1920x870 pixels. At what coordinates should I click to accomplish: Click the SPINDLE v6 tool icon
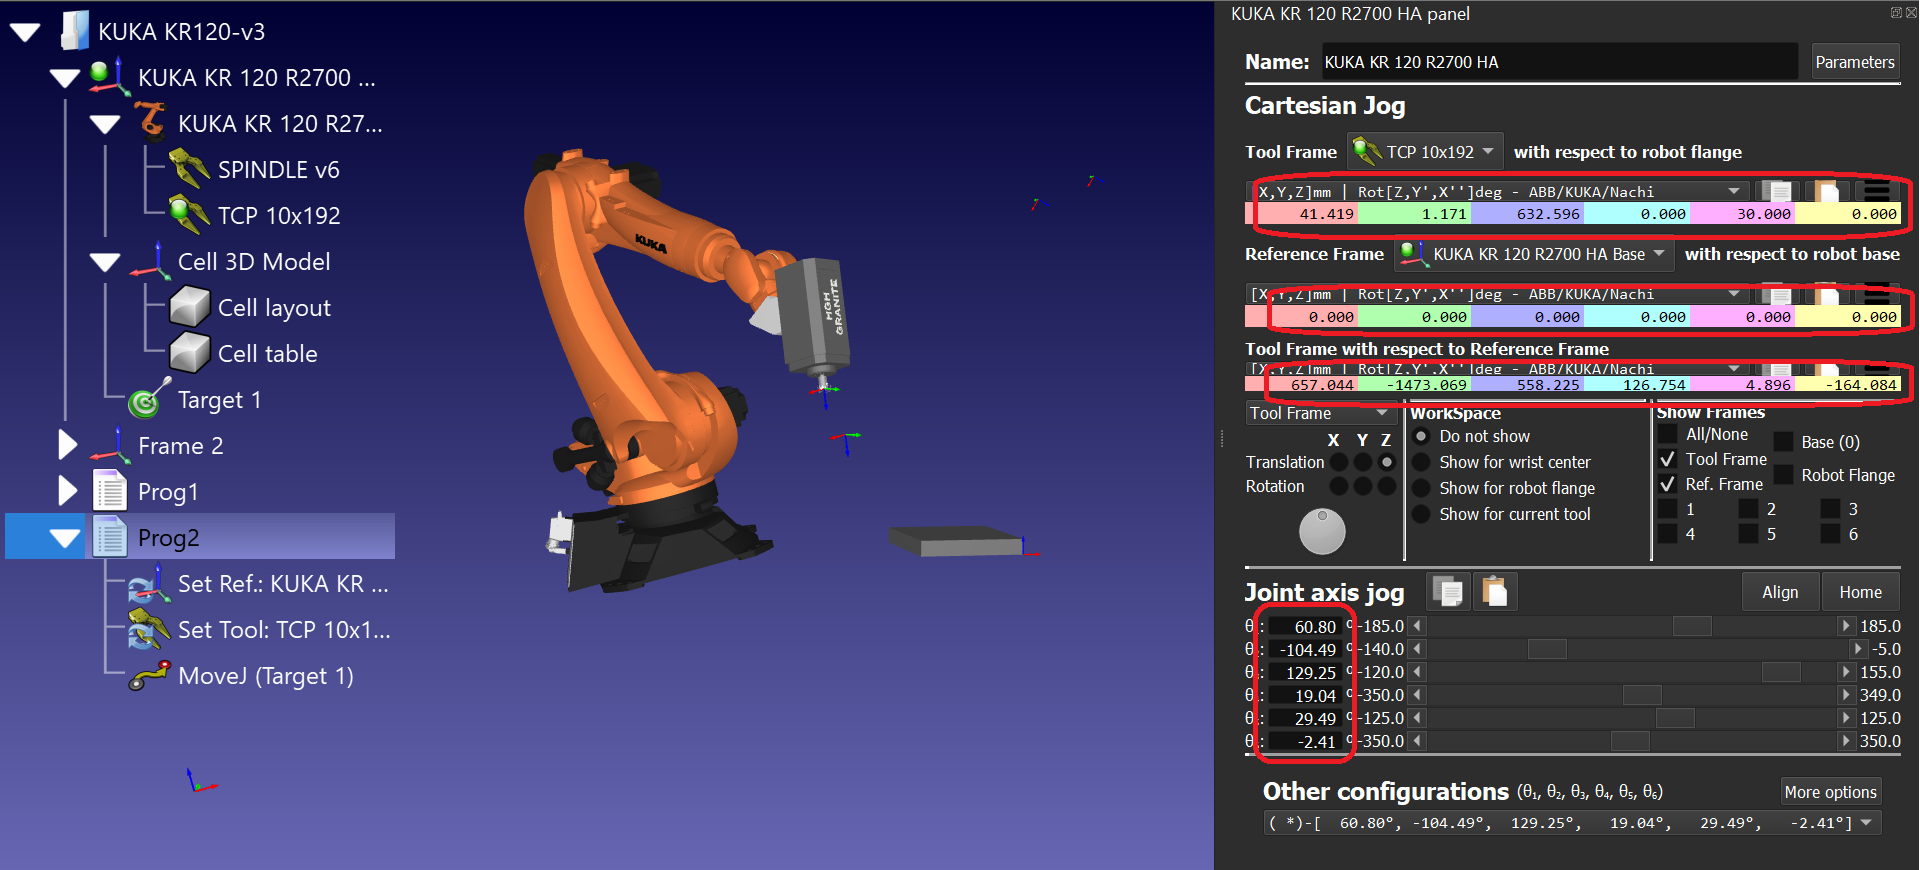tap(189, 169)
